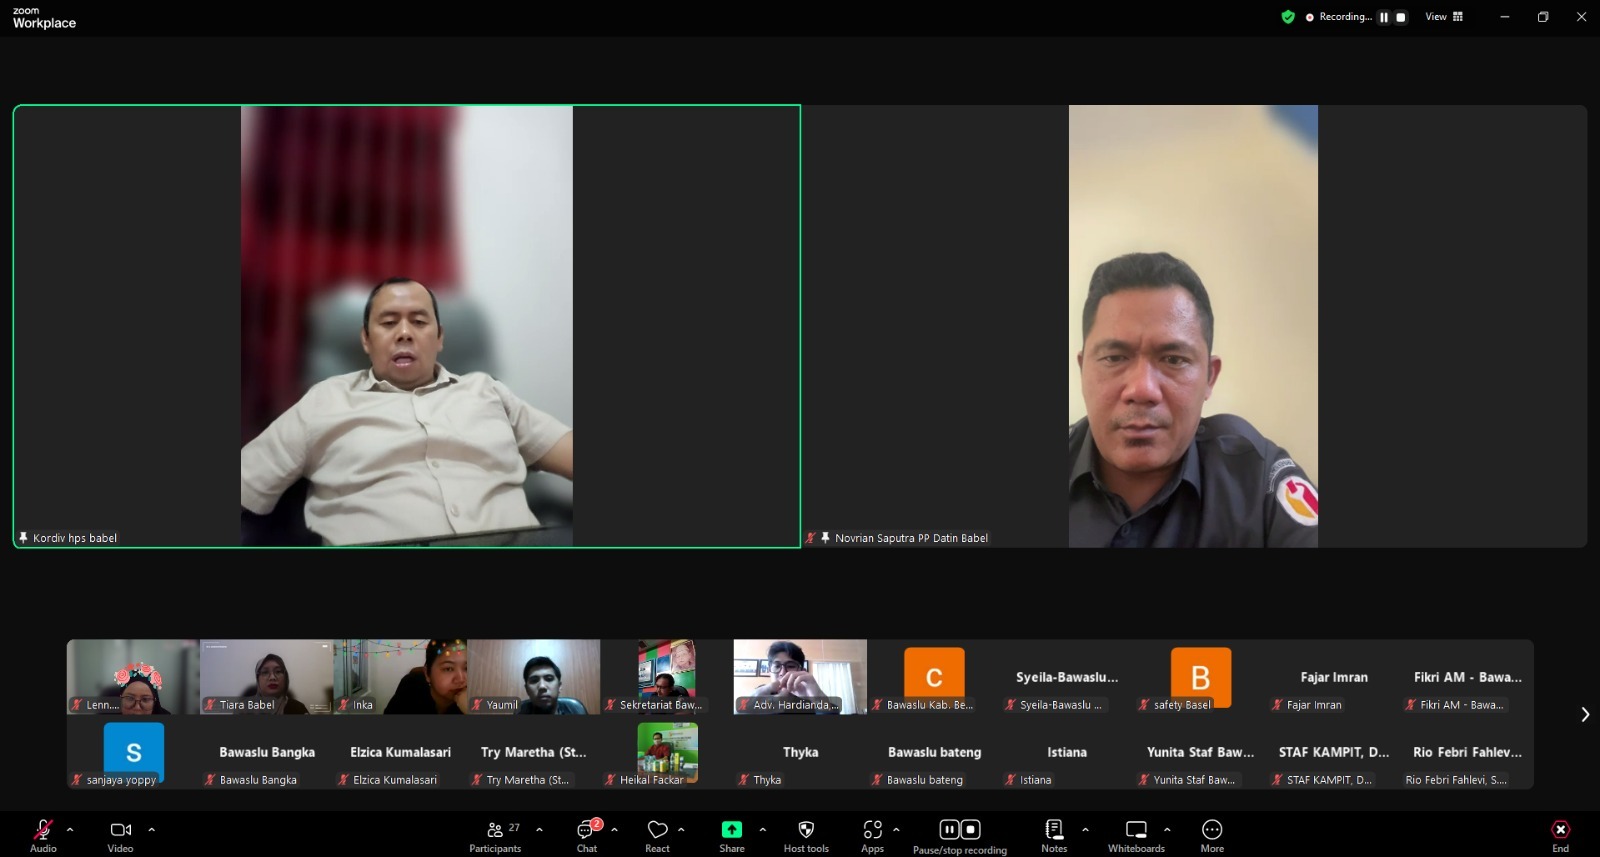Expand audio options arrow next to Audio
1600x857 pixels.
tap(70, 829)
